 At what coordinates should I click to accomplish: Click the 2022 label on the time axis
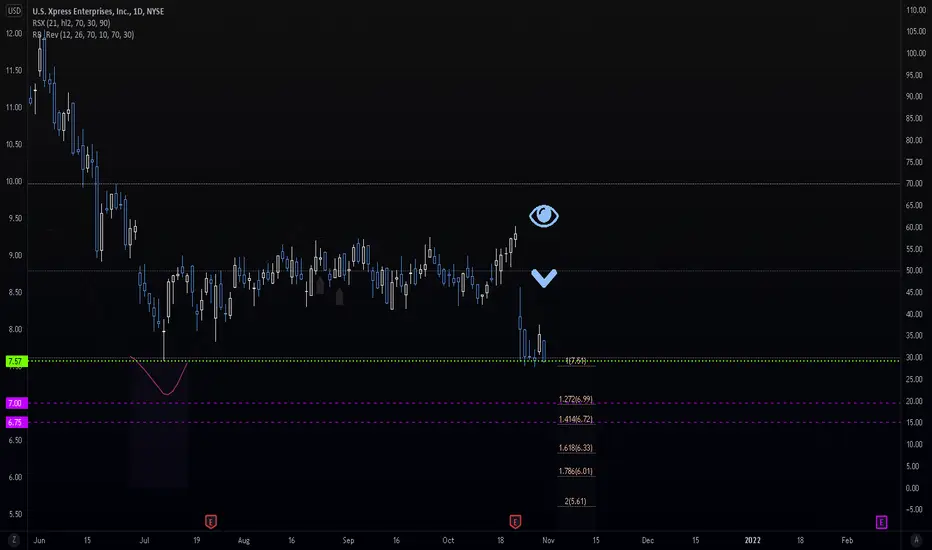[752, 540]
